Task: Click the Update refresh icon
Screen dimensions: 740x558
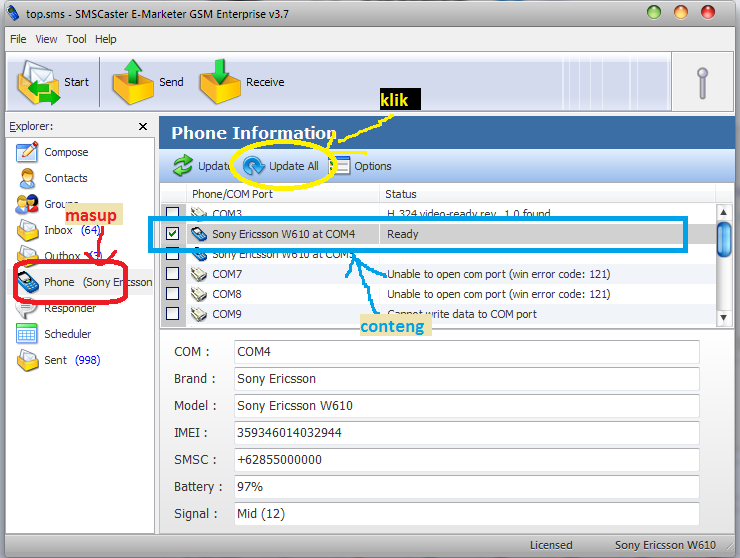Action: pos(183,166)
